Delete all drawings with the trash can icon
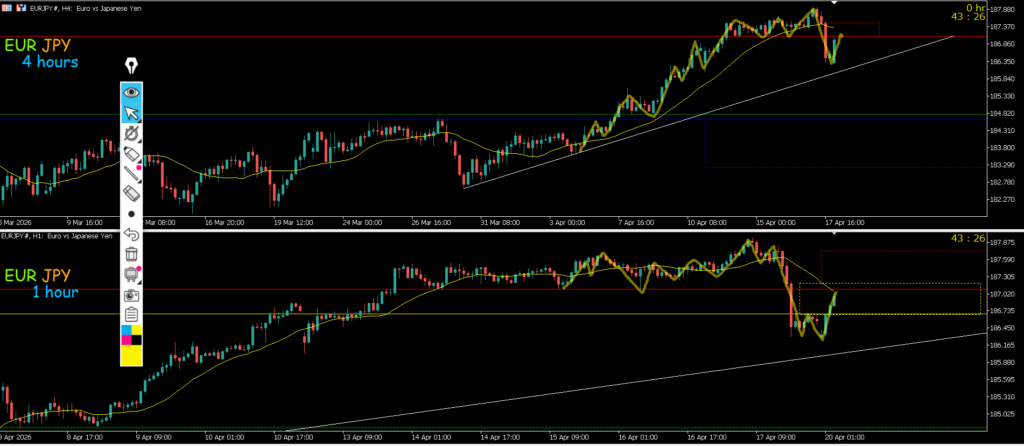The height and width of the screenshot is (446, 1024). (132, 254)
